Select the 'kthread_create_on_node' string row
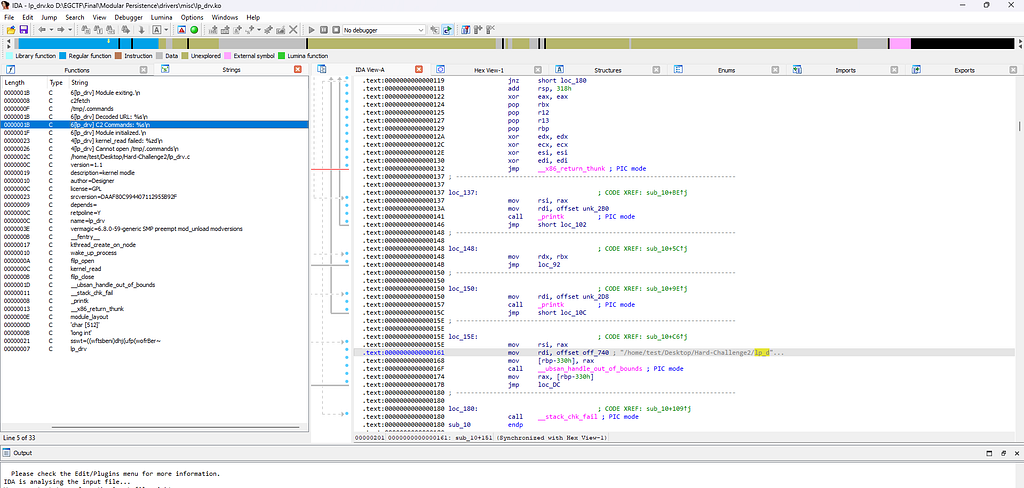 click(x=155, y=244)
